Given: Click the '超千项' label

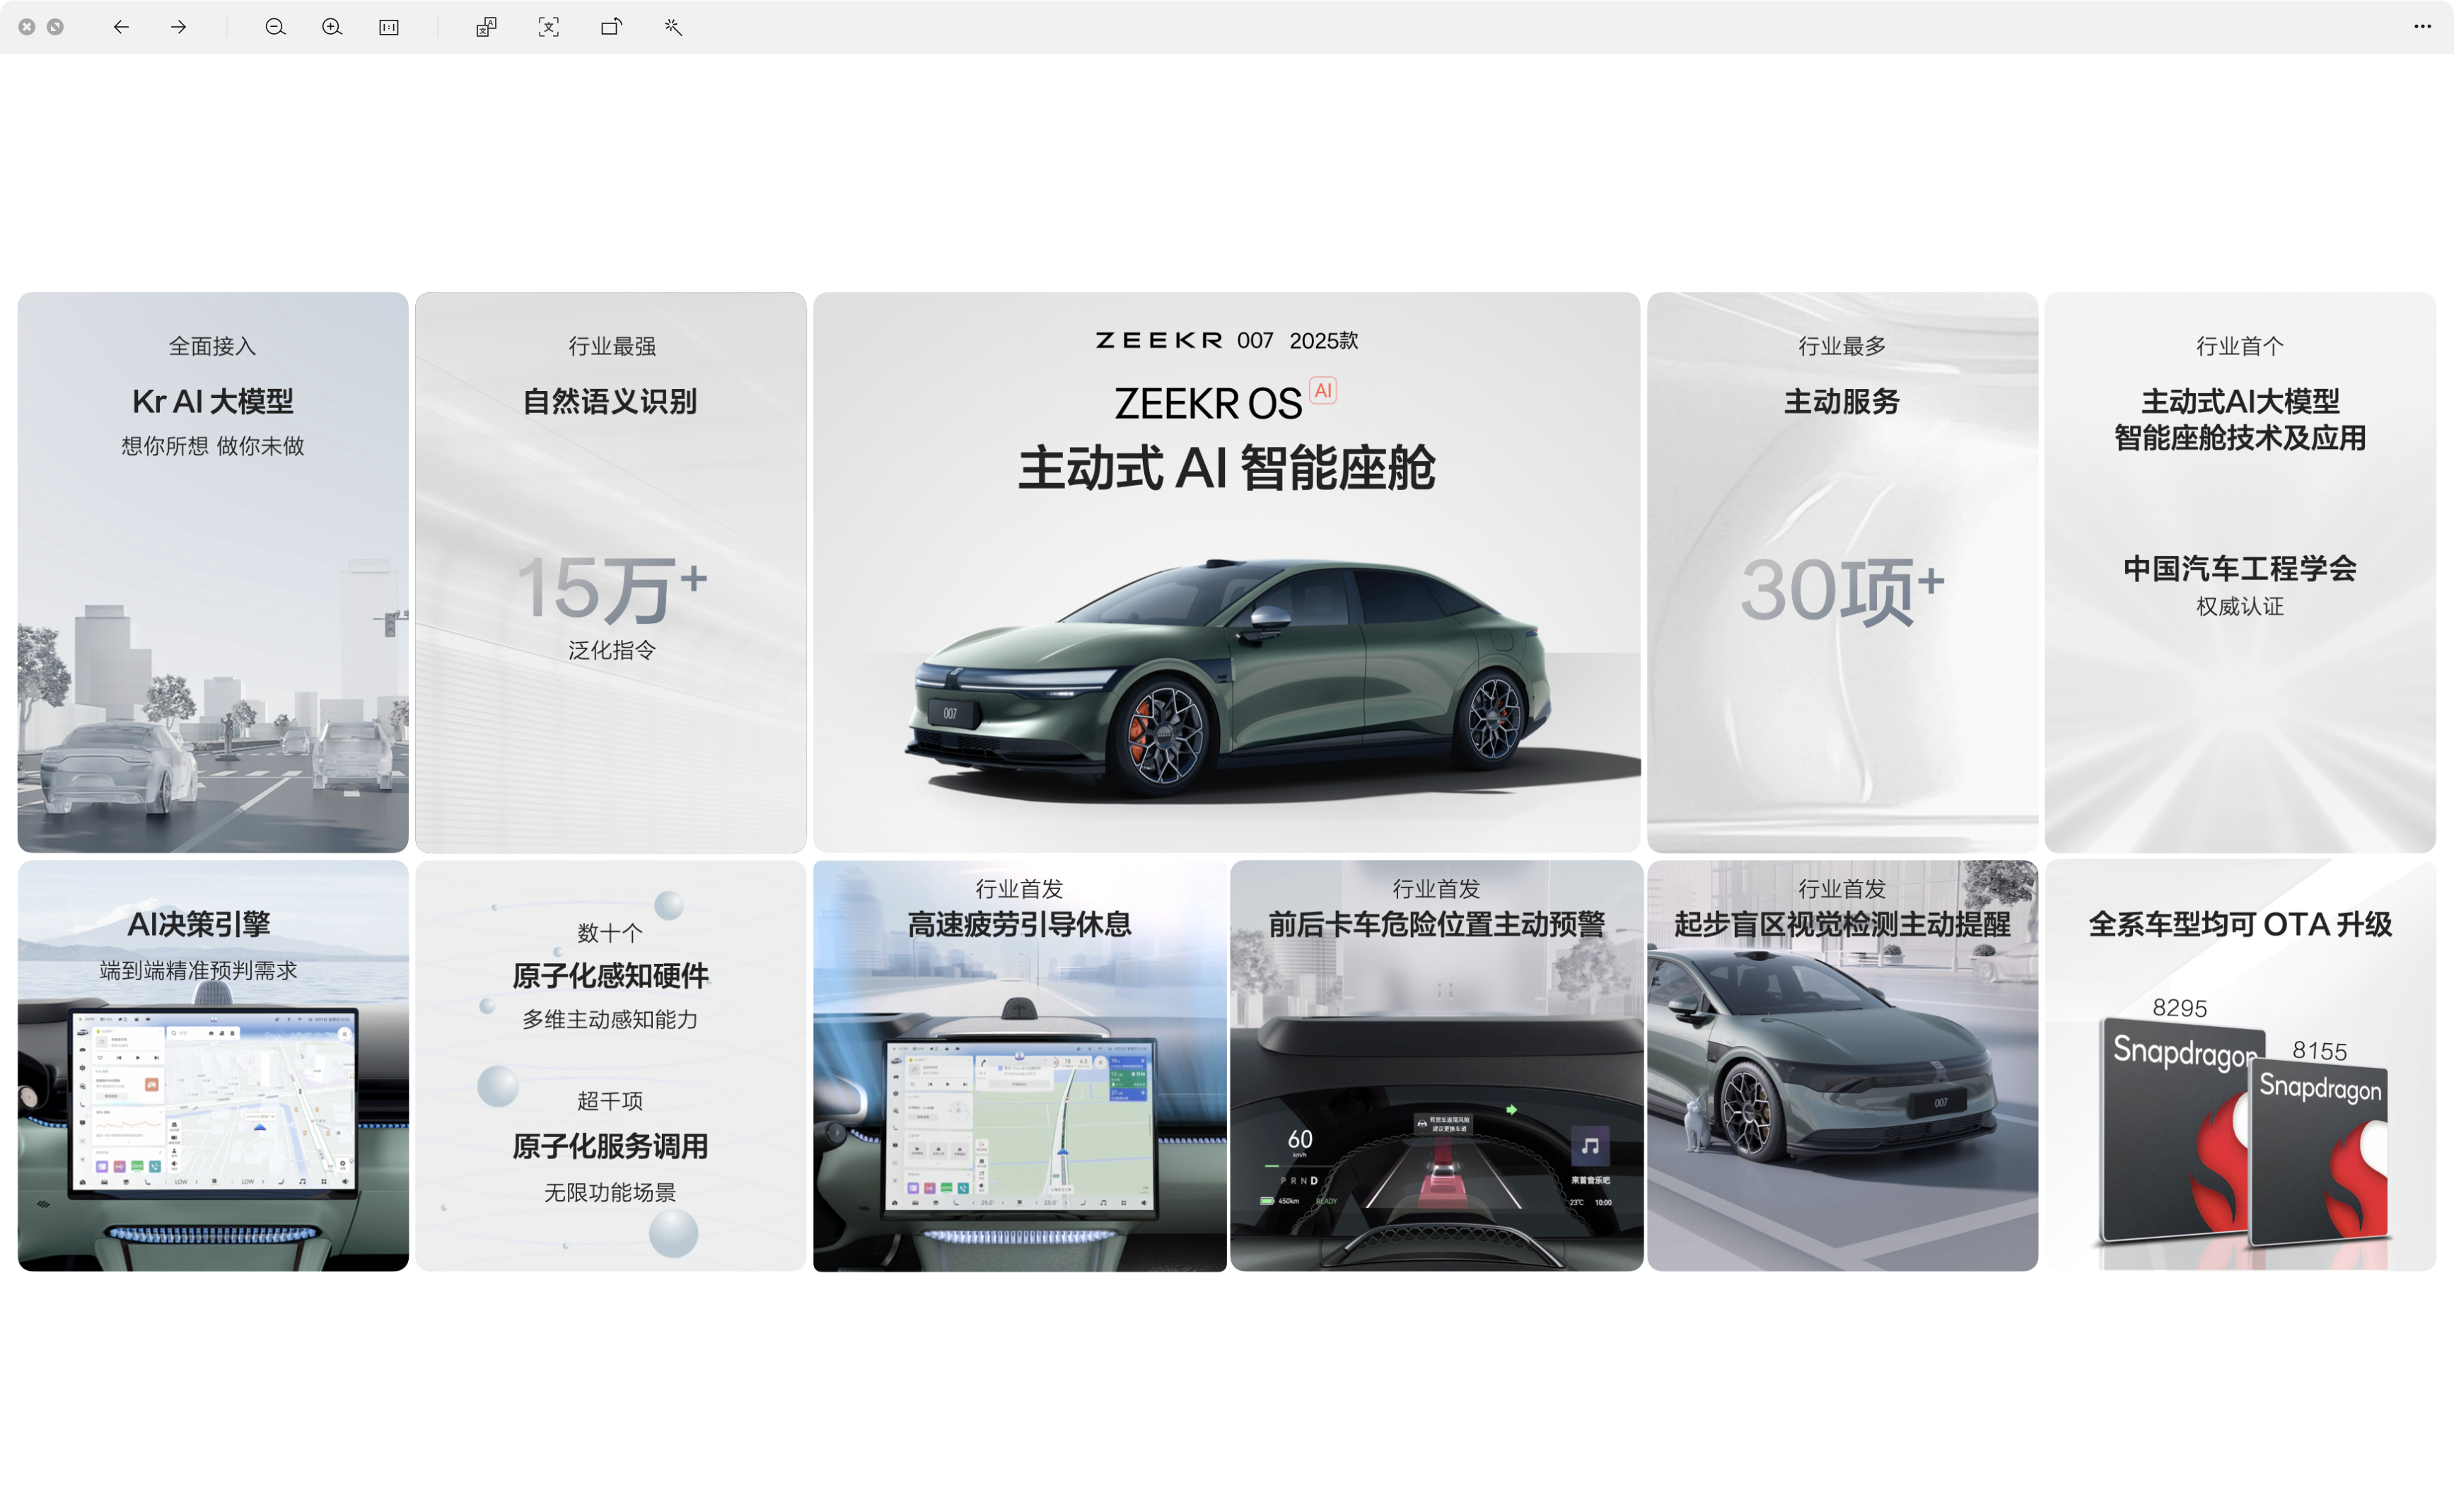Looking at the screenshot, I should (610, 1102).
